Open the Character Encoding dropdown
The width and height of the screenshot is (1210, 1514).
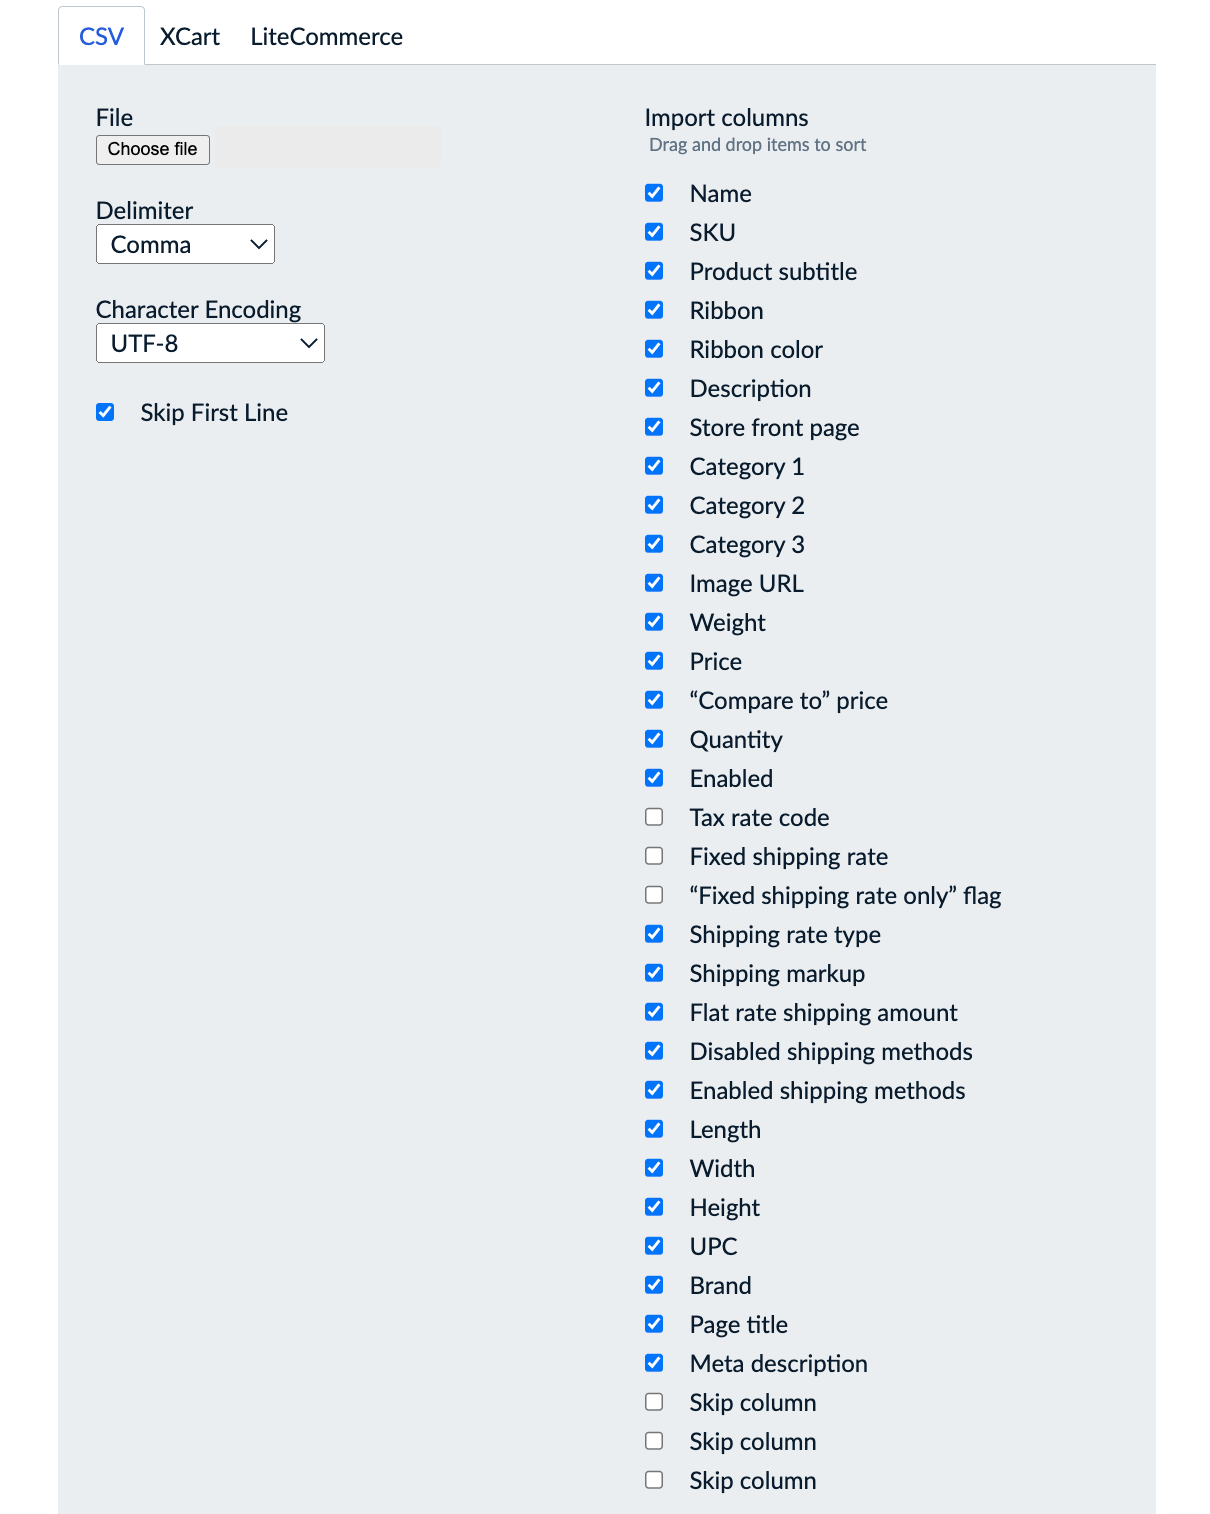coord(210,343)
